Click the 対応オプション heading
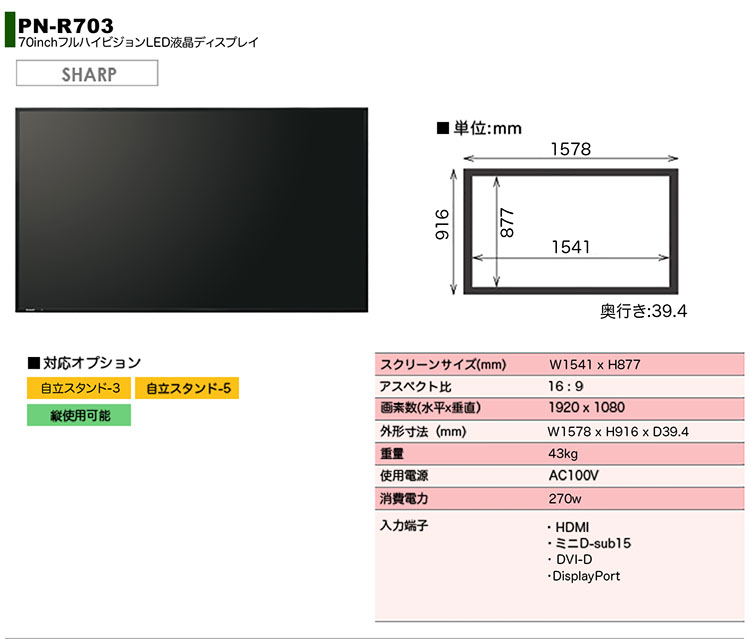Screen dimensions: 750x639 point(85,363)
